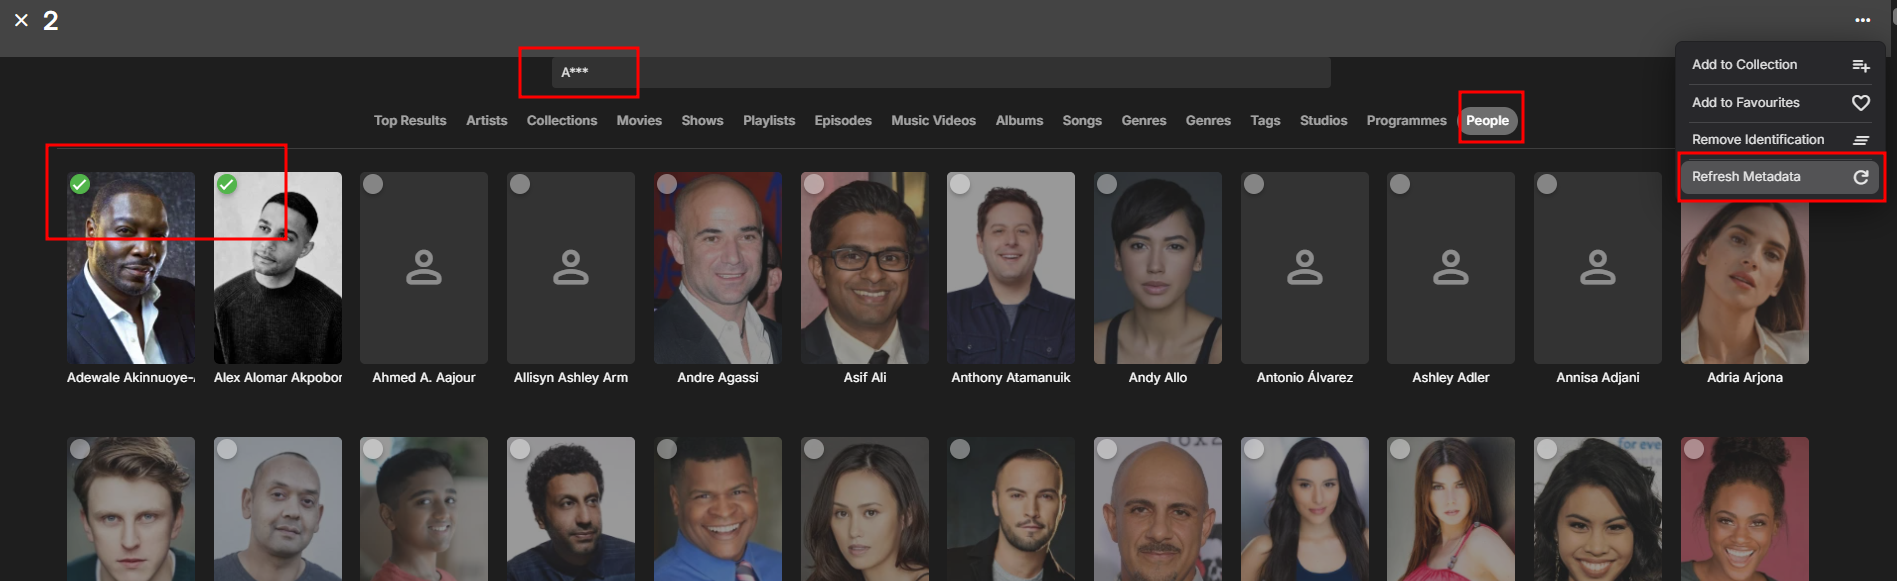The image size is (1897, 581).
Task: Open Andy Allo portrait thumbnail
Action: coord(1158,268)
